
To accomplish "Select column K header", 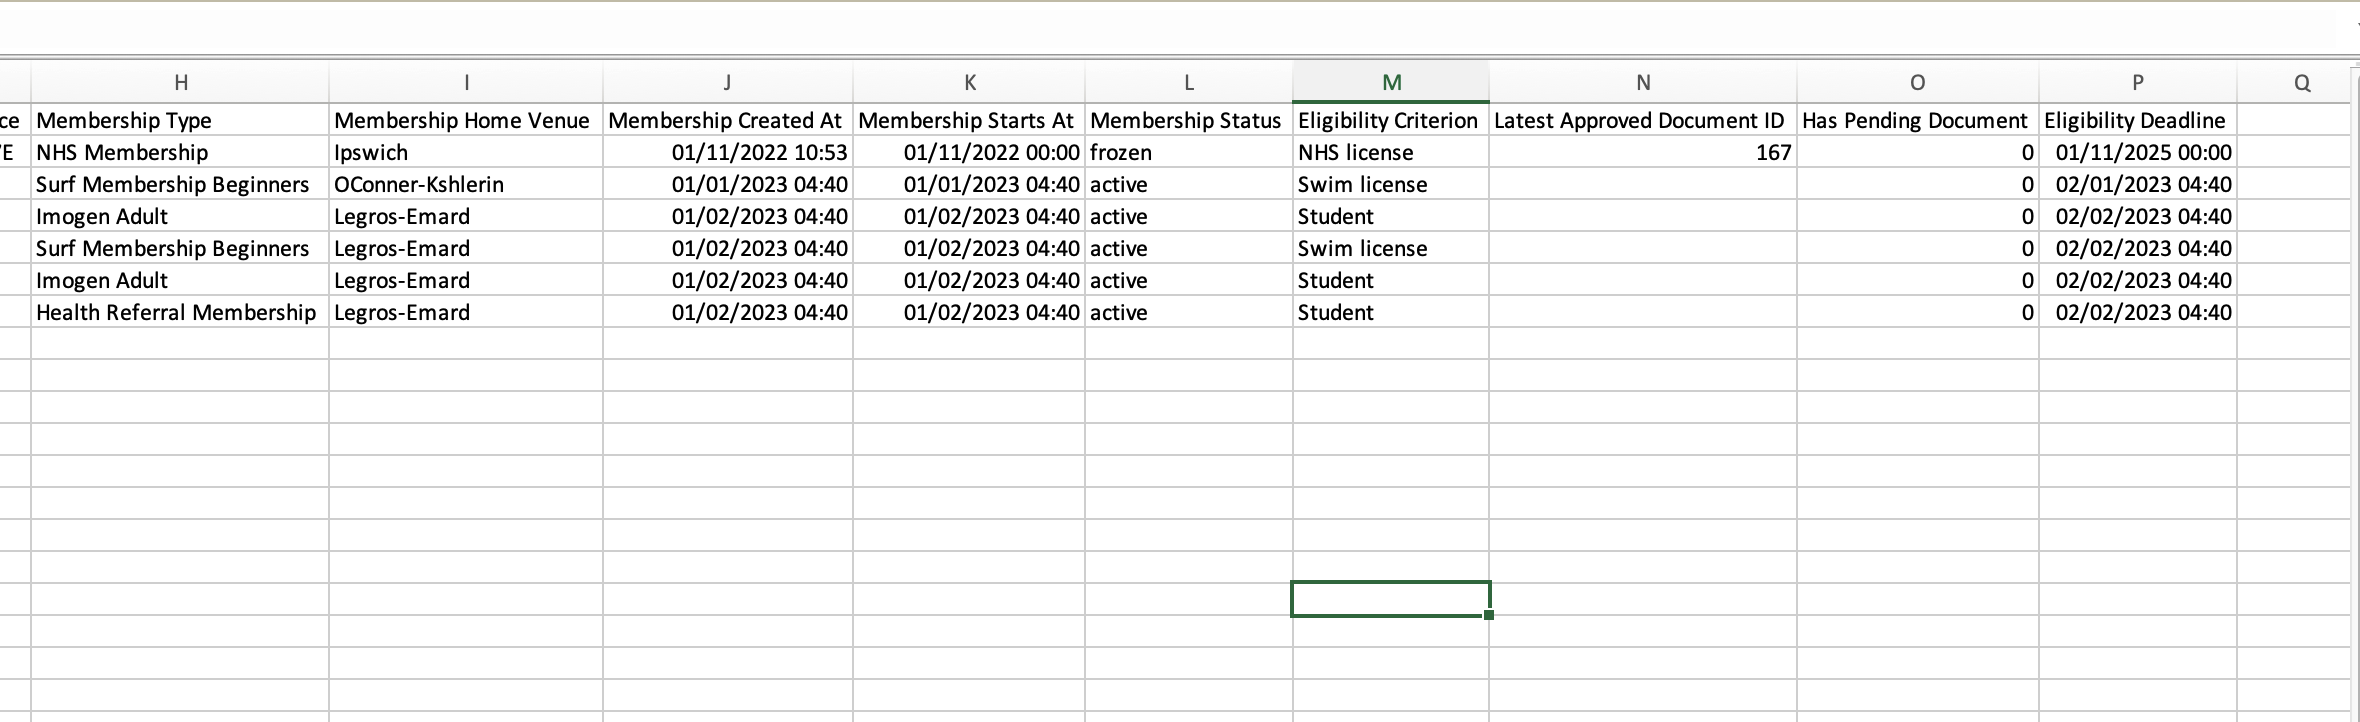I will point(969,83).
